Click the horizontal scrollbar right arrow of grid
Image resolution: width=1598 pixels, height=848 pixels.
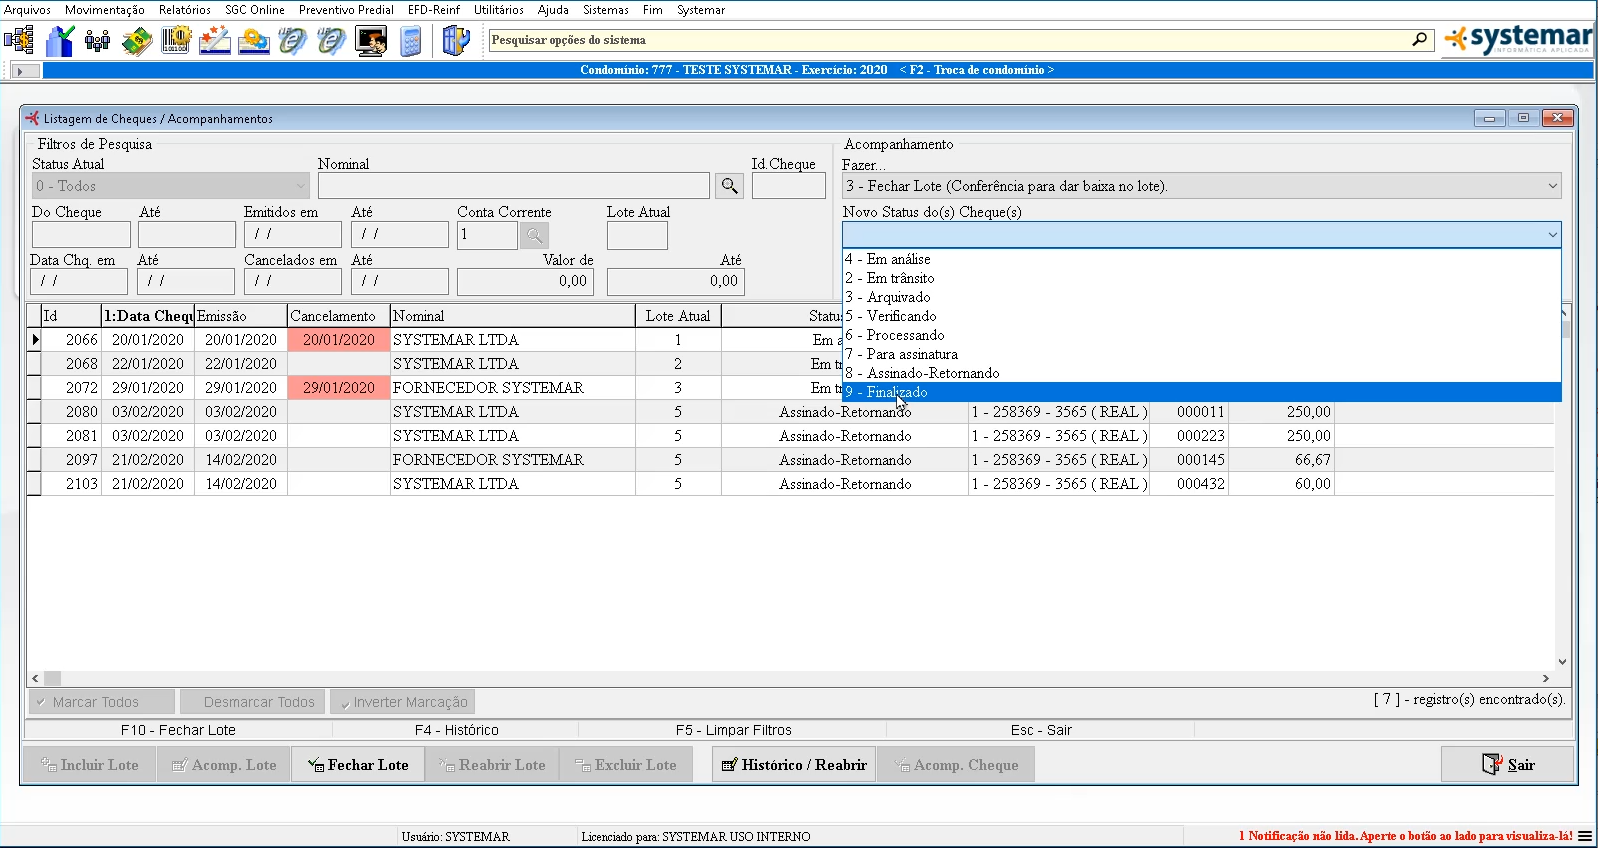[1545, 678]
